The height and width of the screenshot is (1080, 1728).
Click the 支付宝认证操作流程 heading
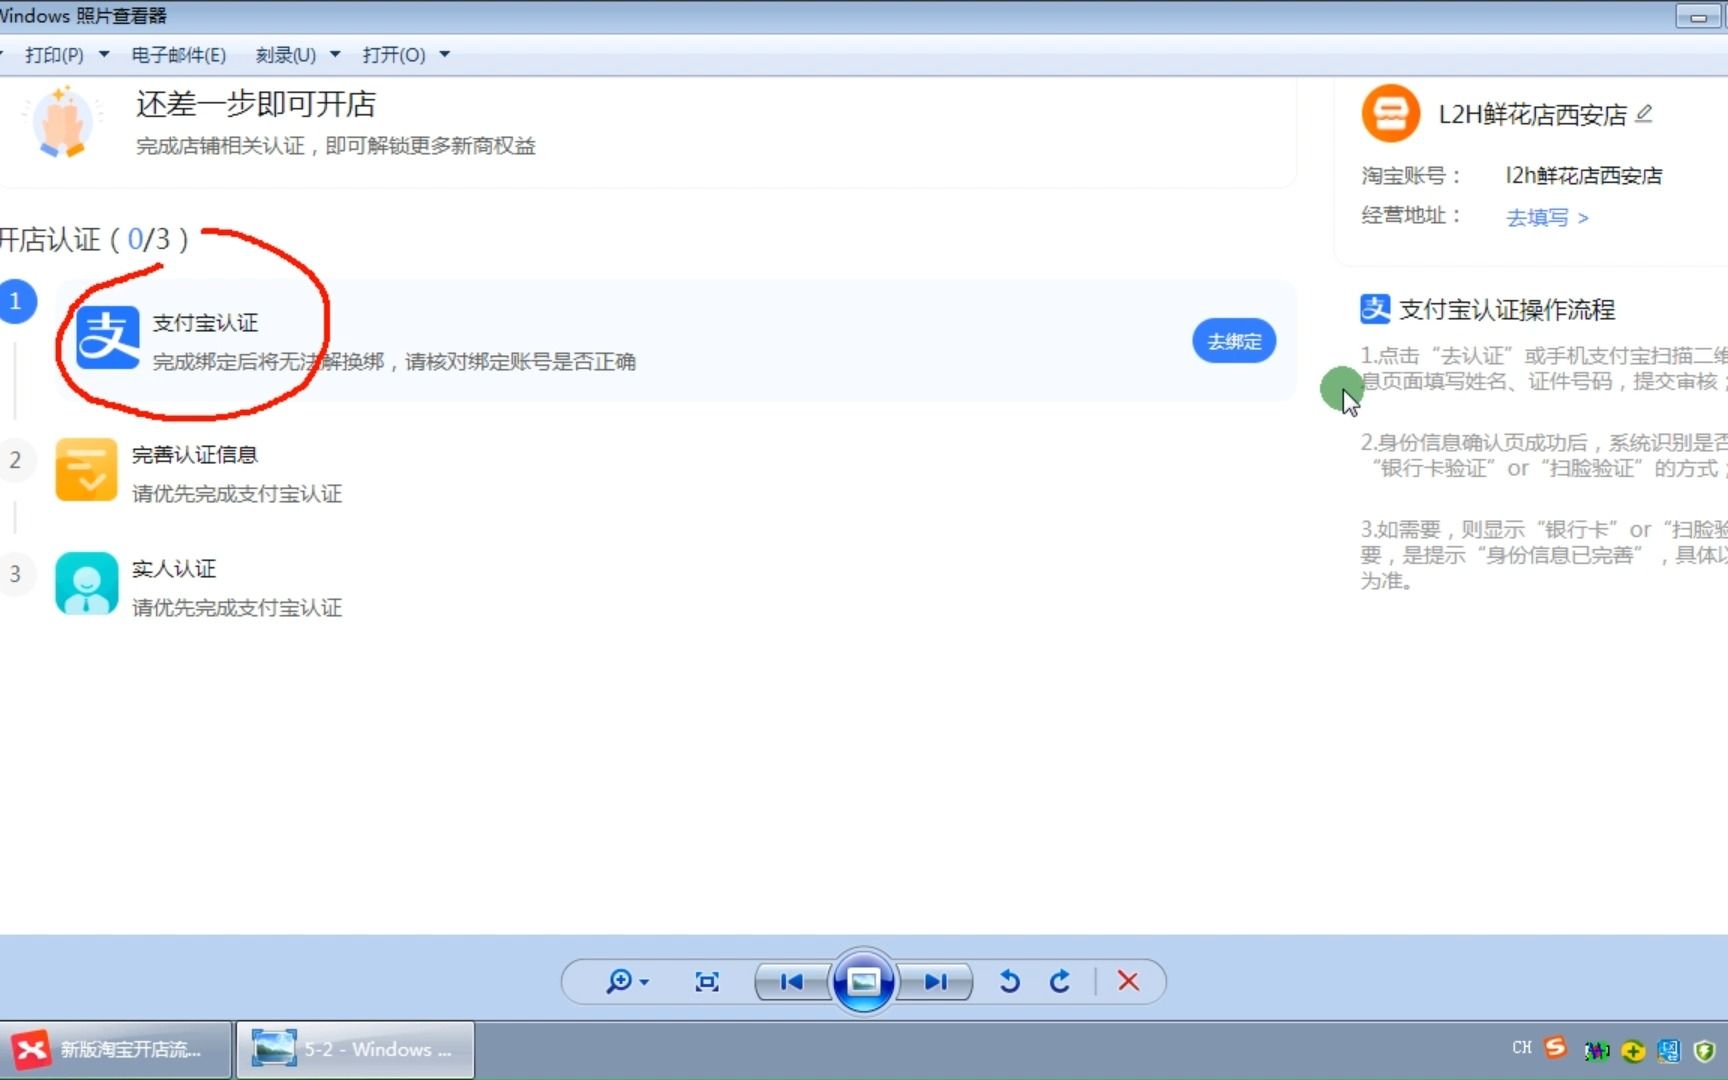(x=1507, y=310)
